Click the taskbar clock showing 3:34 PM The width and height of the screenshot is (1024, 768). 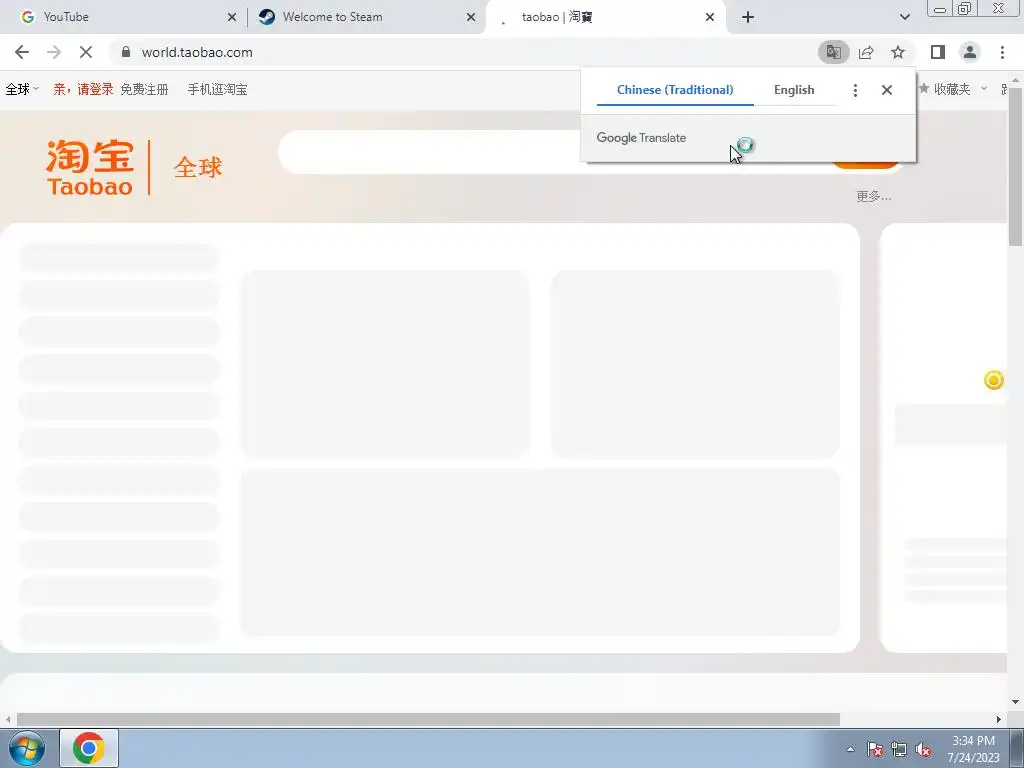[x=973, y=749]
